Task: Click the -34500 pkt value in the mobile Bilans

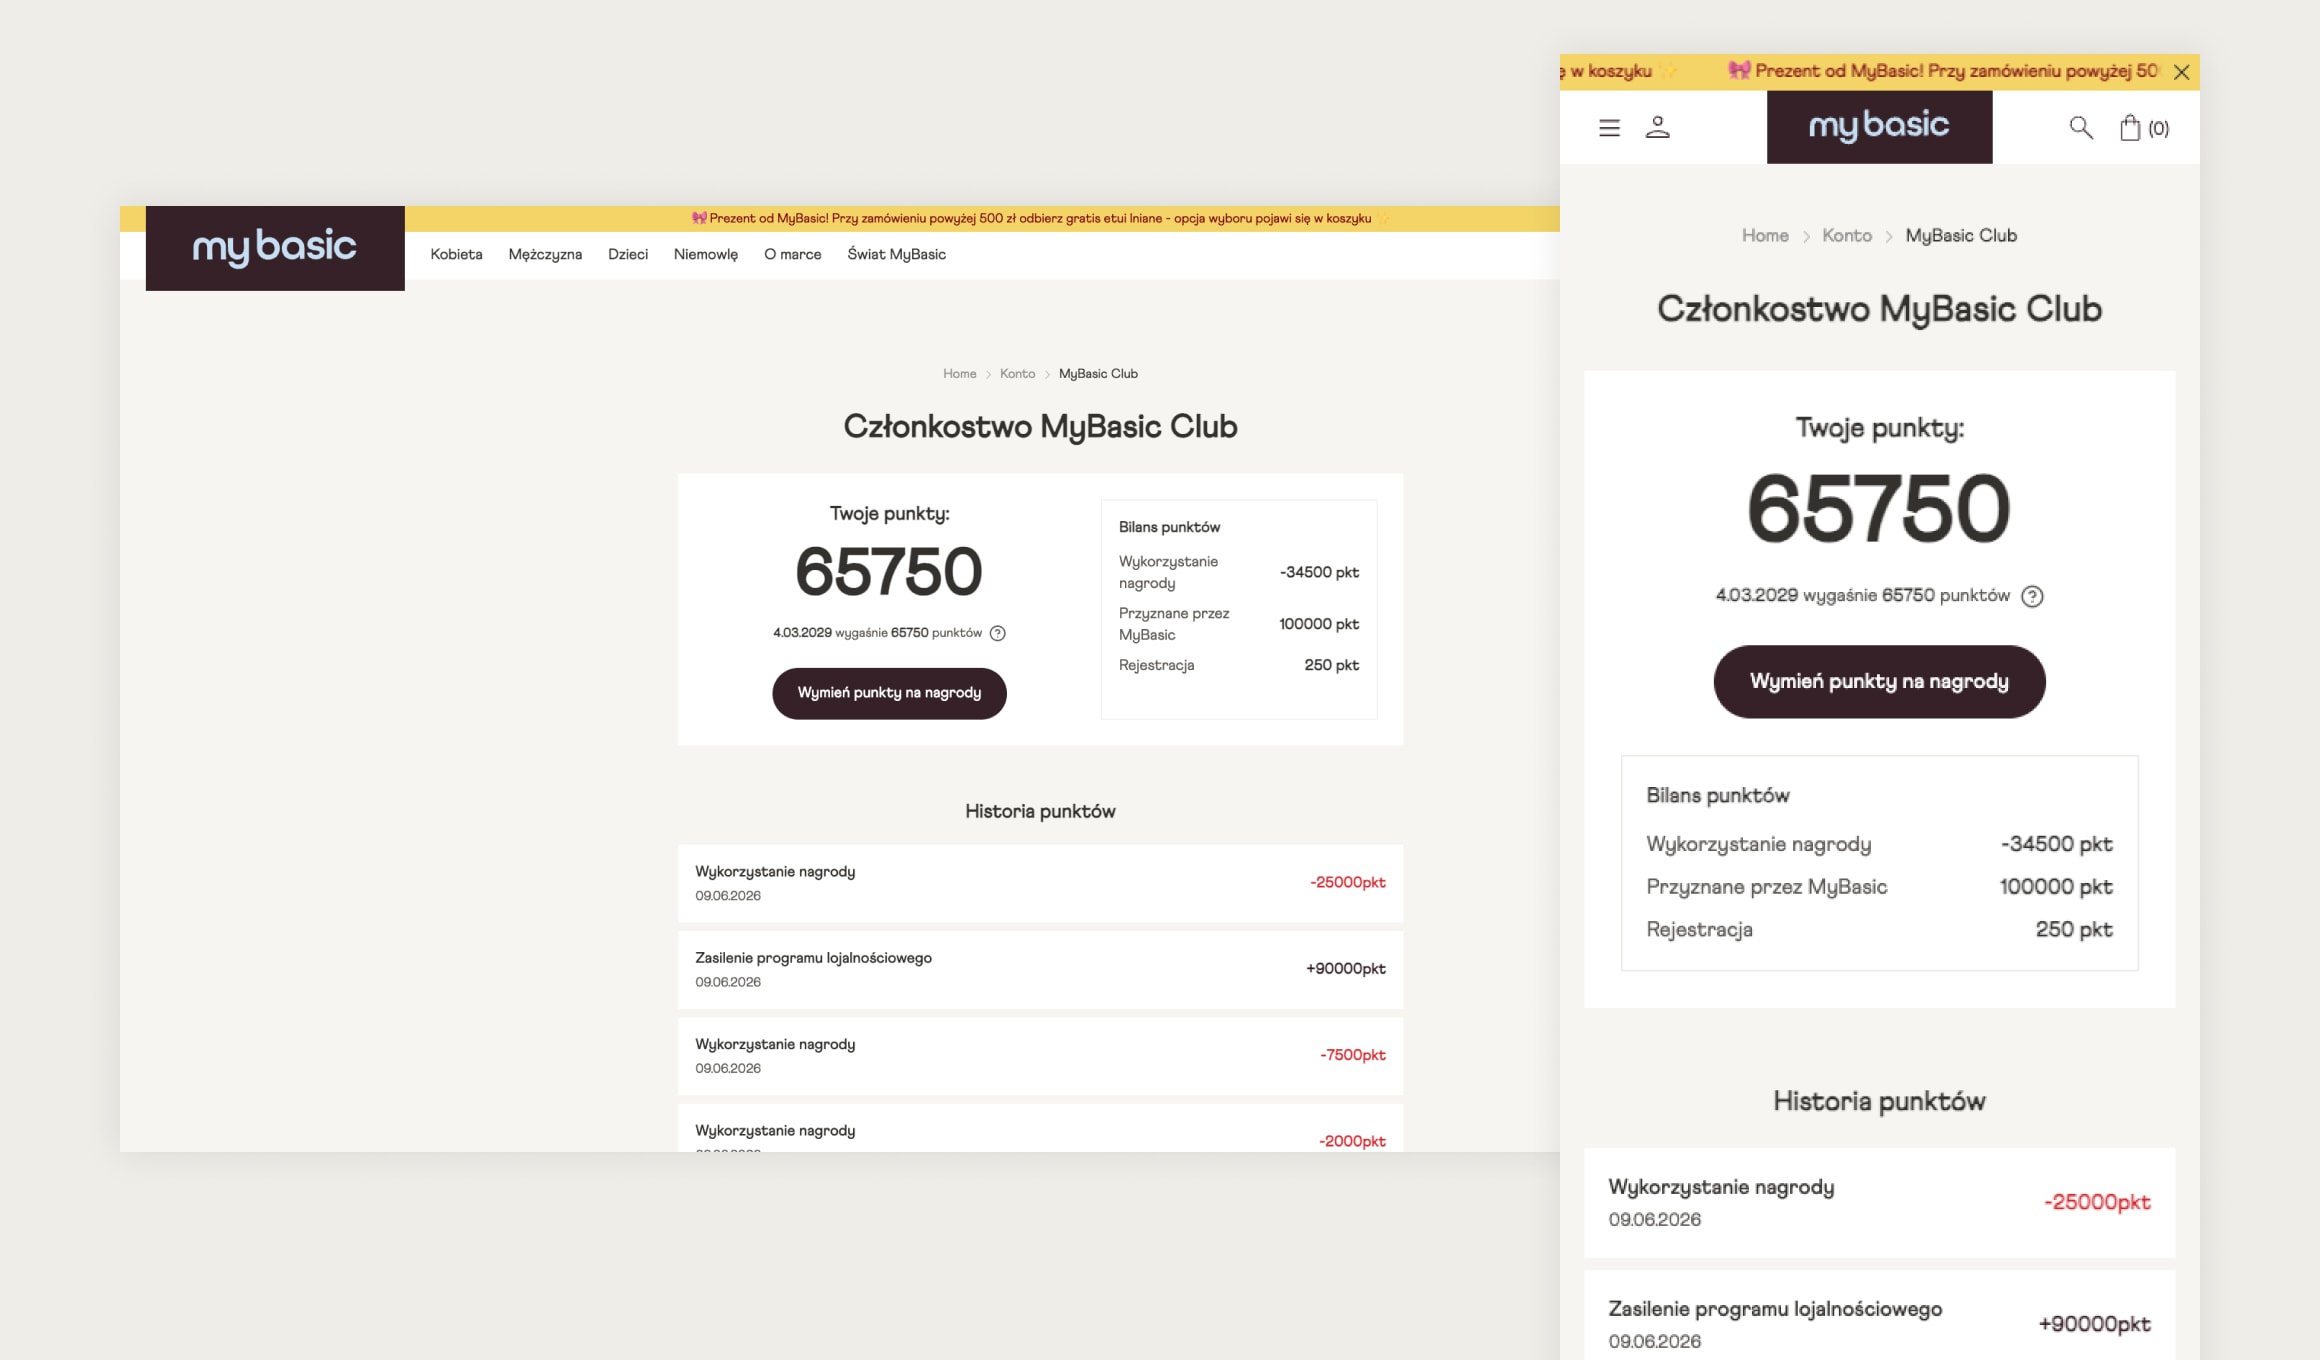Action: click(x=2056, y=844)
